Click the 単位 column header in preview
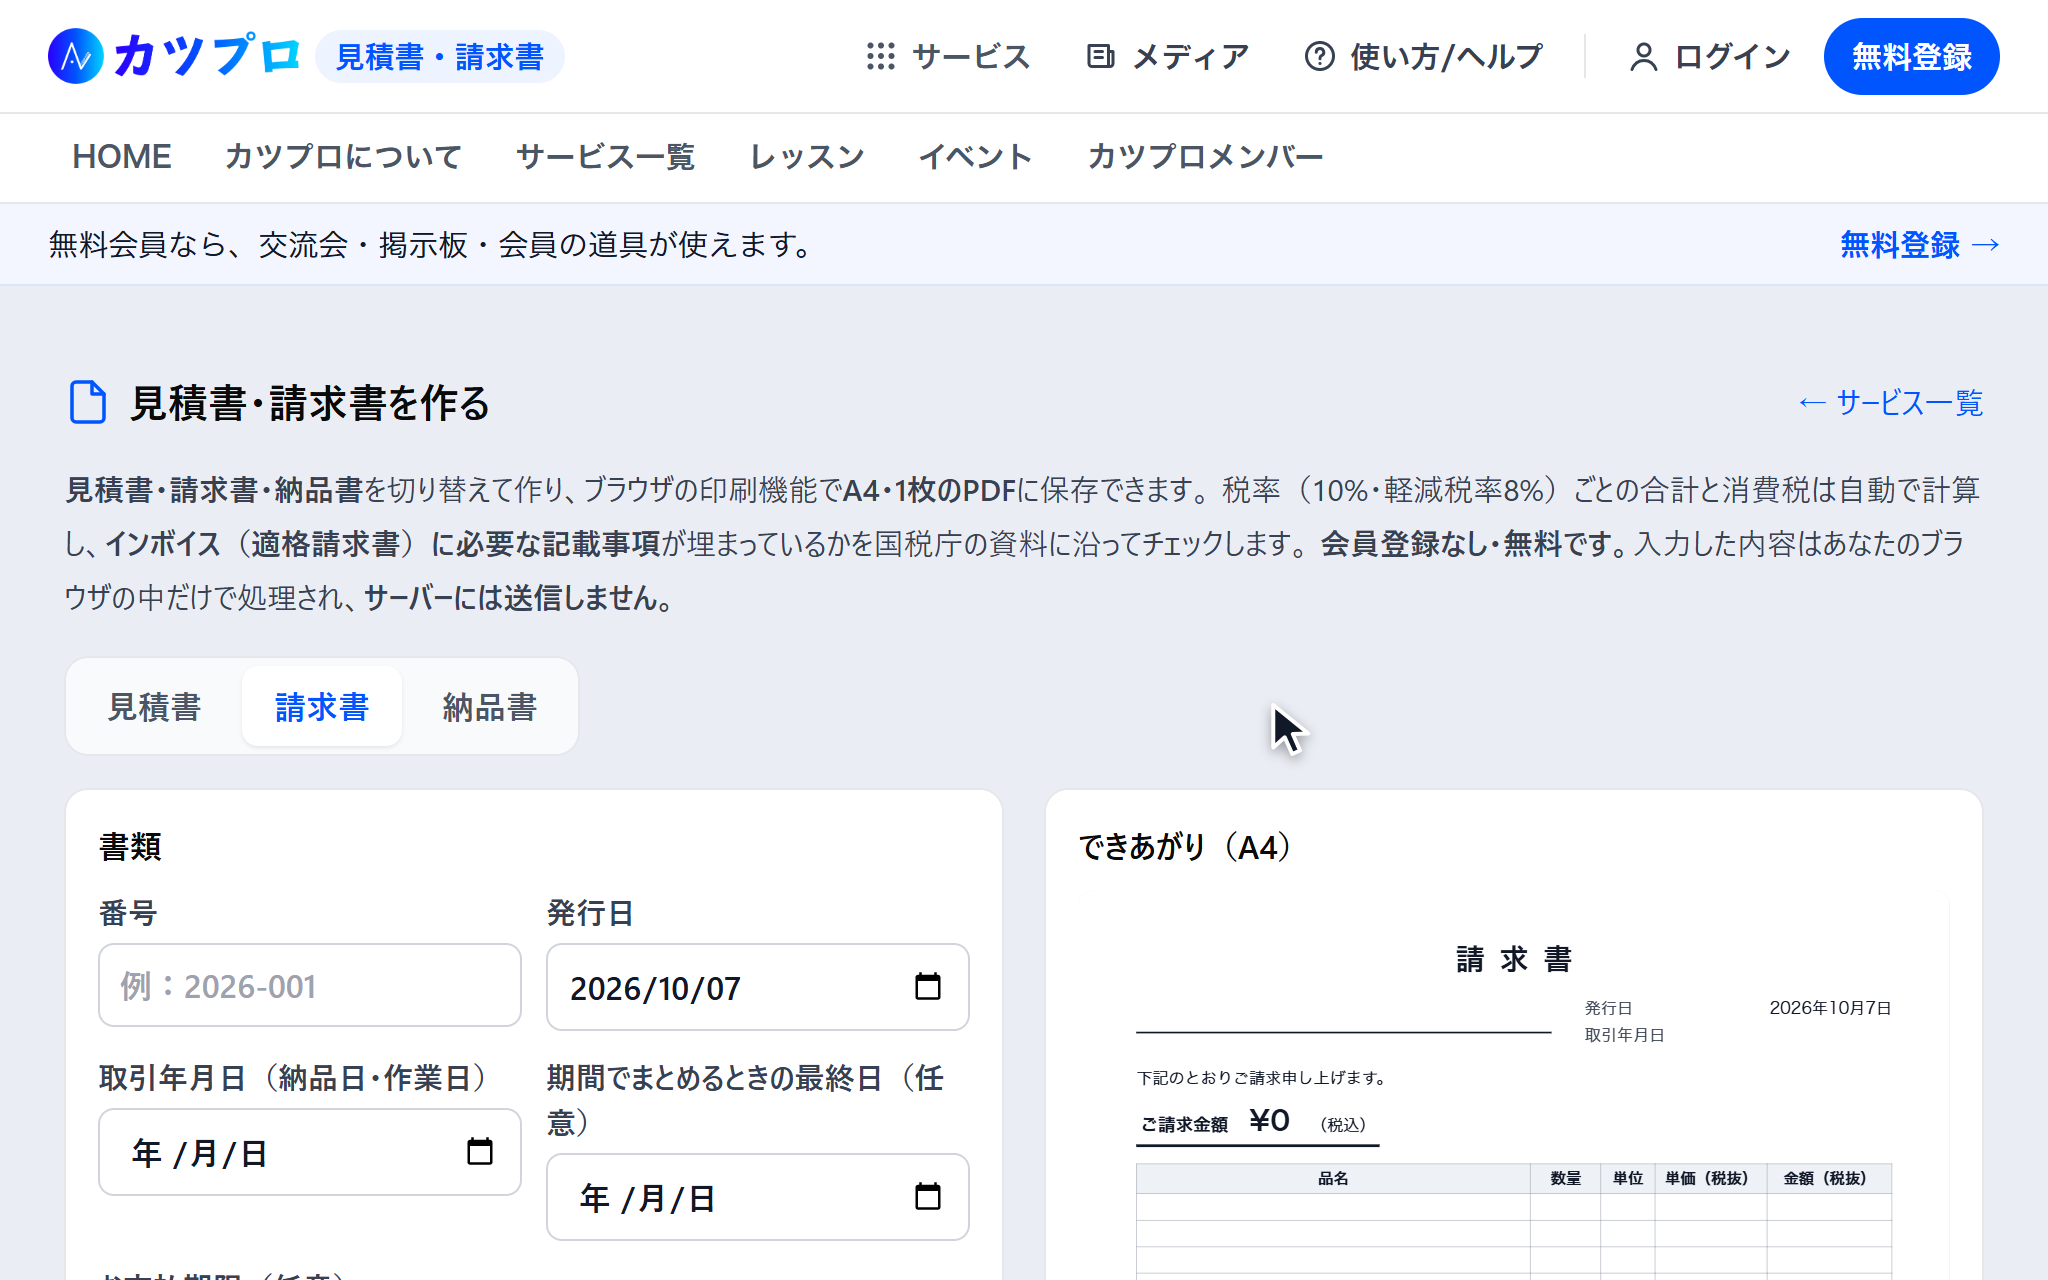The width and height of the screenshot is (2048, 1280). point(1628,1178)
